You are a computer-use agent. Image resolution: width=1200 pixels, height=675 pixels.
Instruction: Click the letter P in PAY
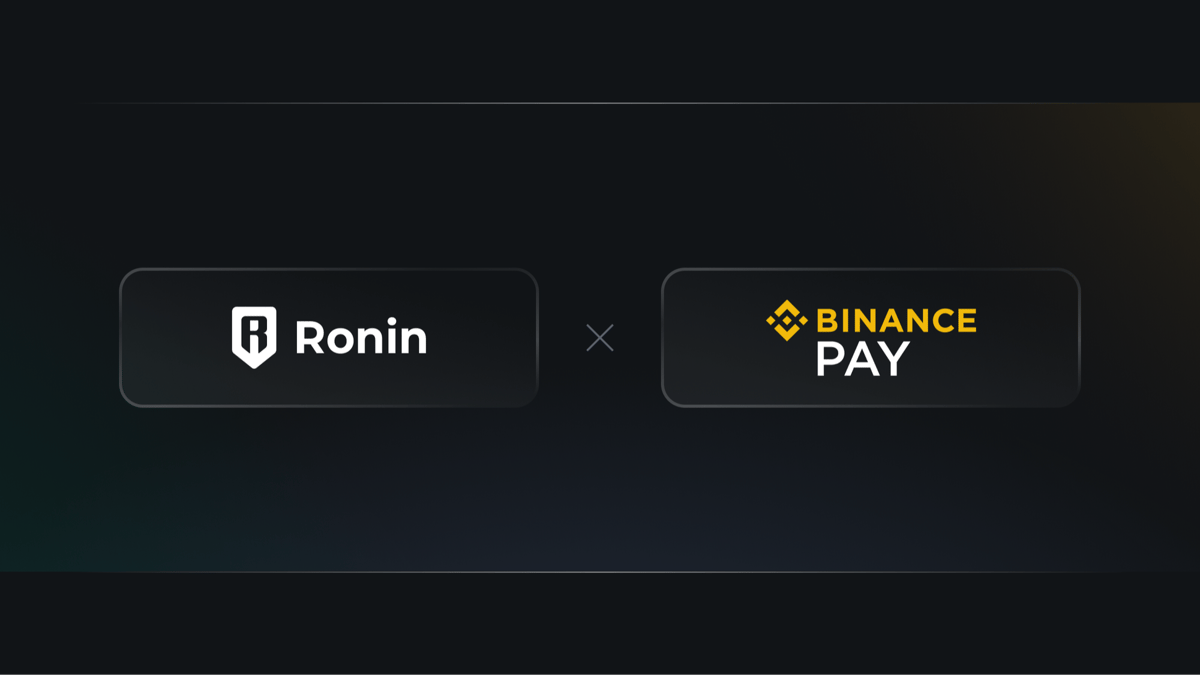[830, 359]
